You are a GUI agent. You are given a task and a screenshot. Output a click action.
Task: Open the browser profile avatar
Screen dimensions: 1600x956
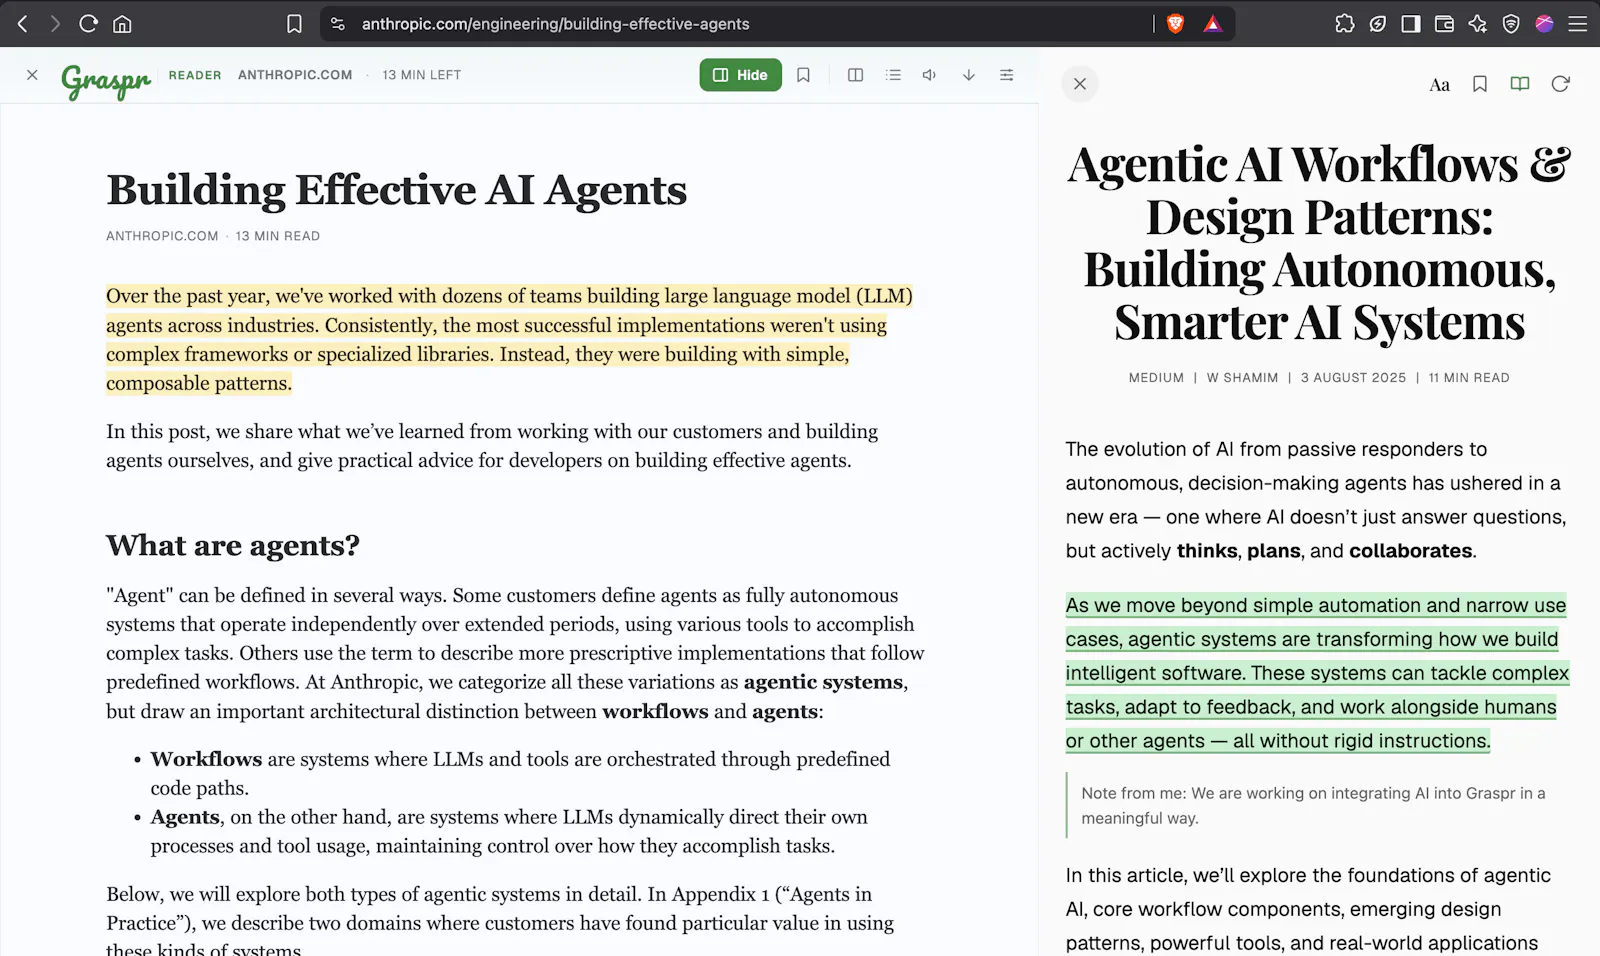point(1545,24)
